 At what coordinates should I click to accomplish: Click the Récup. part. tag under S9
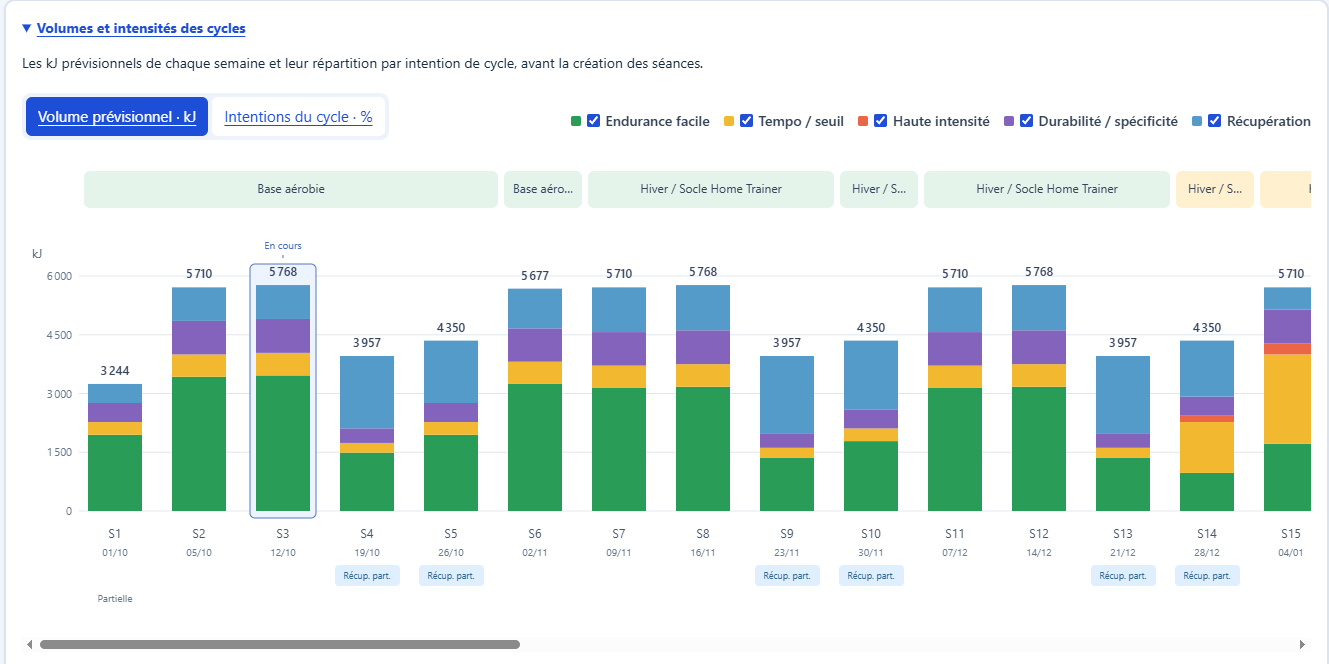point(787,576)
